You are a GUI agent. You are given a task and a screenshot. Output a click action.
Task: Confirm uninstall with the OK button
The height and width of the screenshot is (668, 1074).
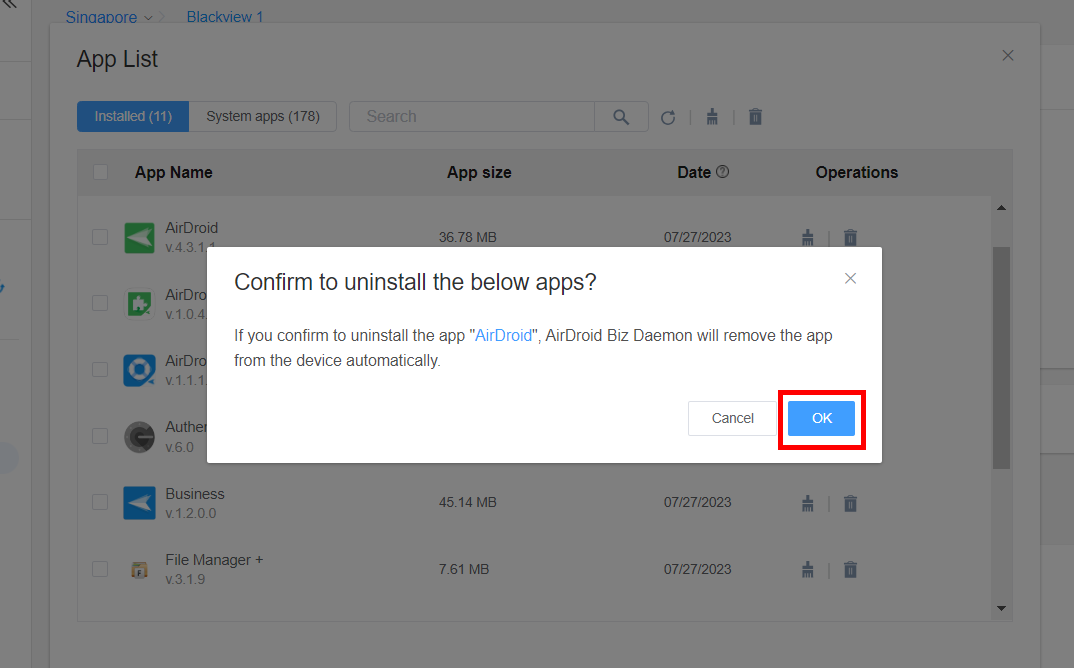(821, 418)
